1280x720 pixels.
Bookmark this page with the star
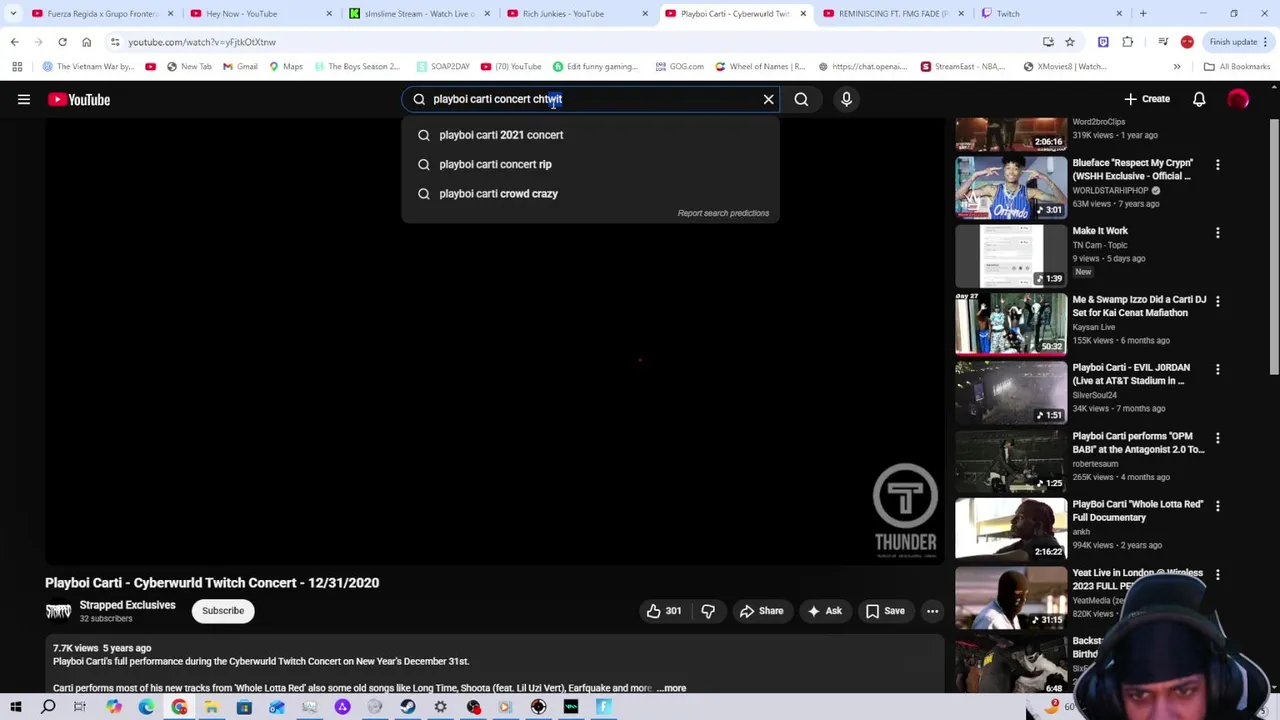1069,42
